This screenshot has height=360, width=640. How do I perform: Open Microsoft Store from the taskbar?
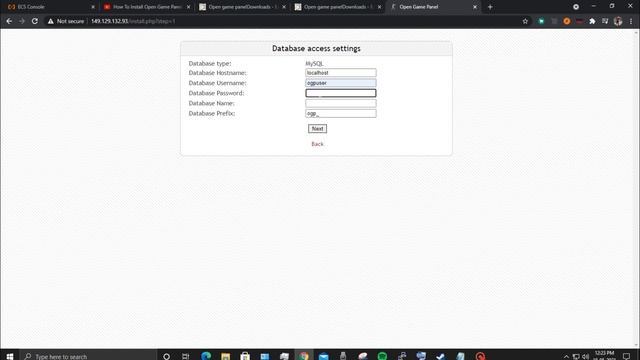pyautogui.click(x=245, y=356)
